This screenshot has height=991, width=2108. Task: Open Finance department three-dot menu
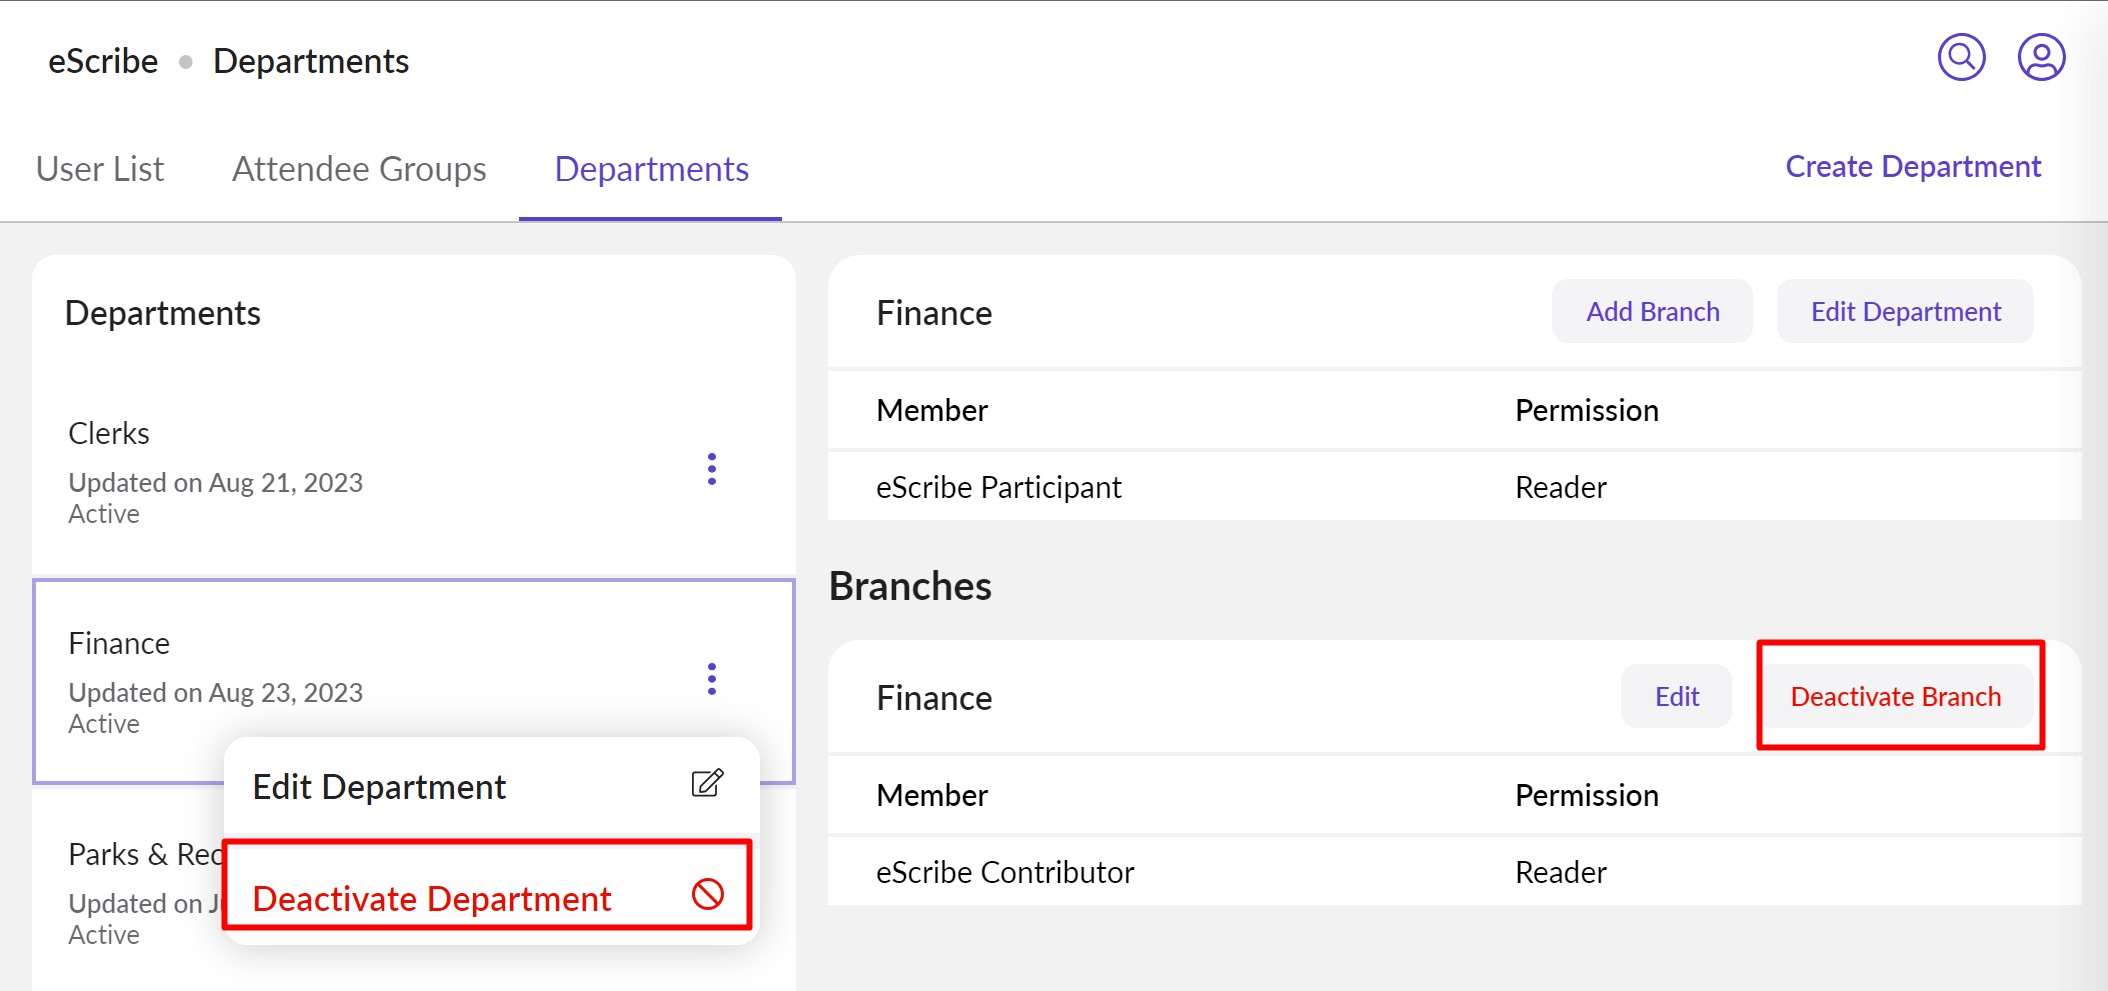tap(711, 679)
